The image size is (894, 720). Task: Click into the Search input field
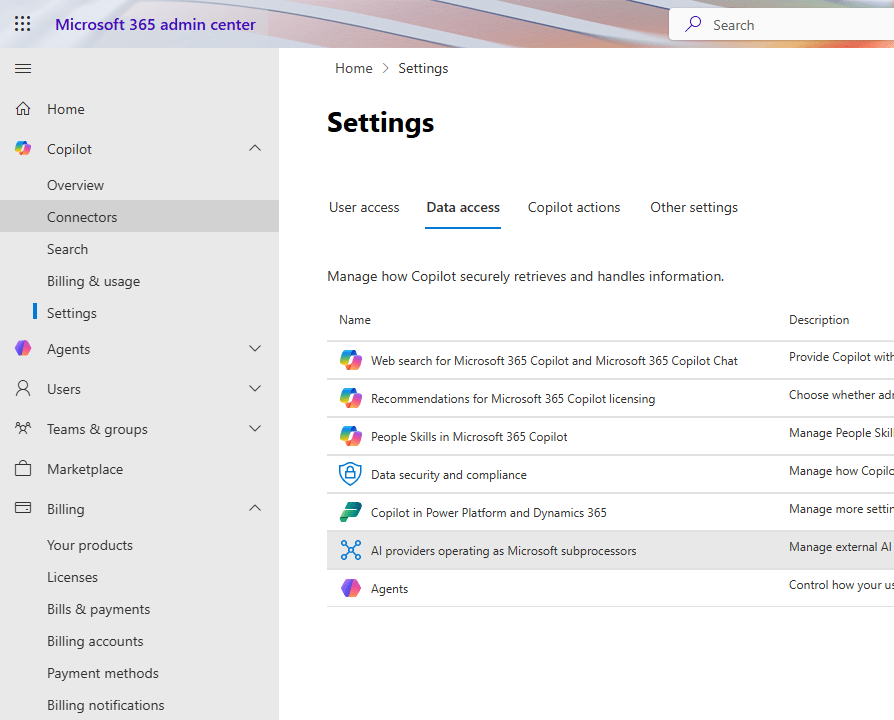point(790,25)
